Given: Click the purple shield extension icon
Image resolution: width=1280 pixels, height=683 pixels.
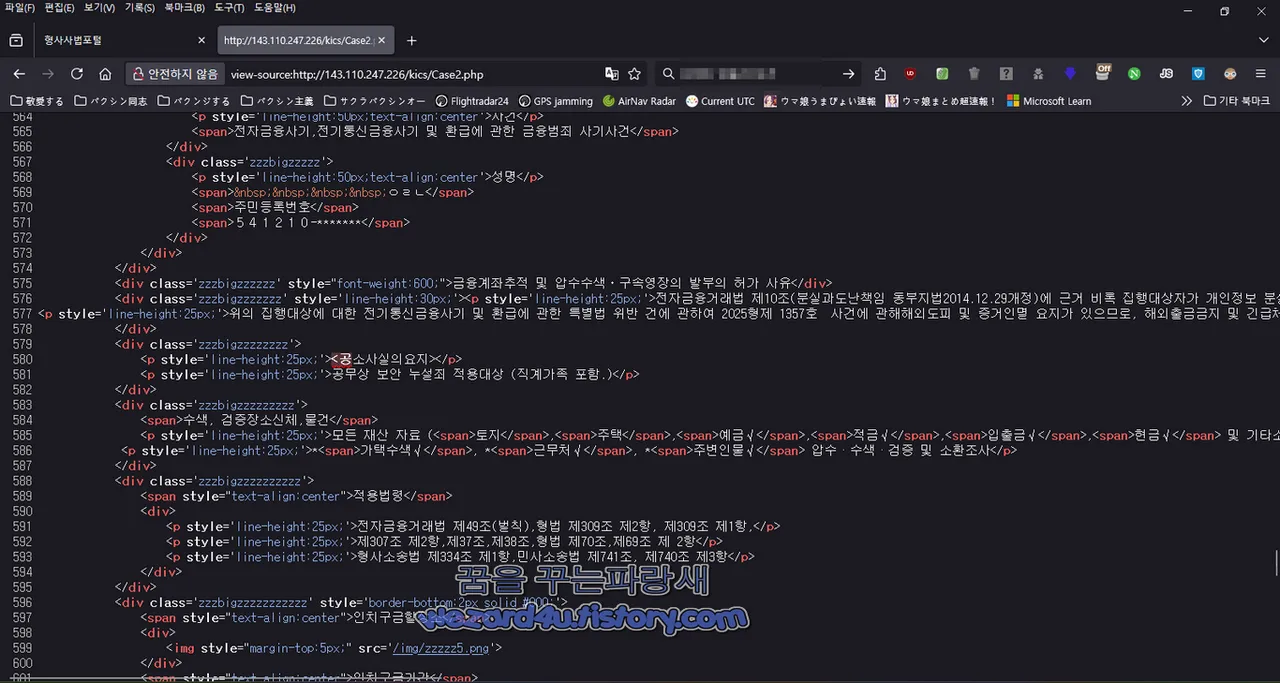Looking at the screenshot, I should (x=1069, y=74).
